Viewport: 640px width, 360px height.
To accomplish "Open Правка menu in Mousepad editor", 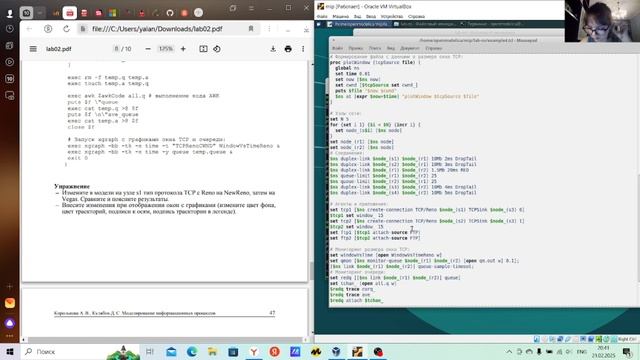I will (x=356, y=48).
